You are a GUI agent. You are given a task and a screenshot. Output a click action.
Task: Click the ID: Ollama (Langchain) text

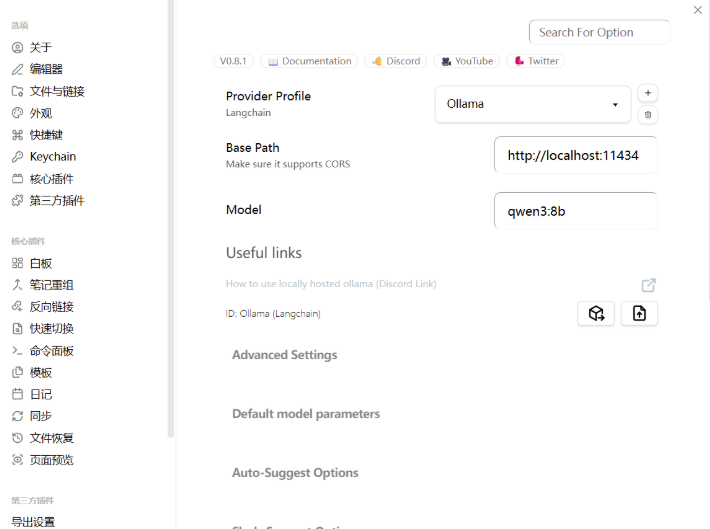273,313
